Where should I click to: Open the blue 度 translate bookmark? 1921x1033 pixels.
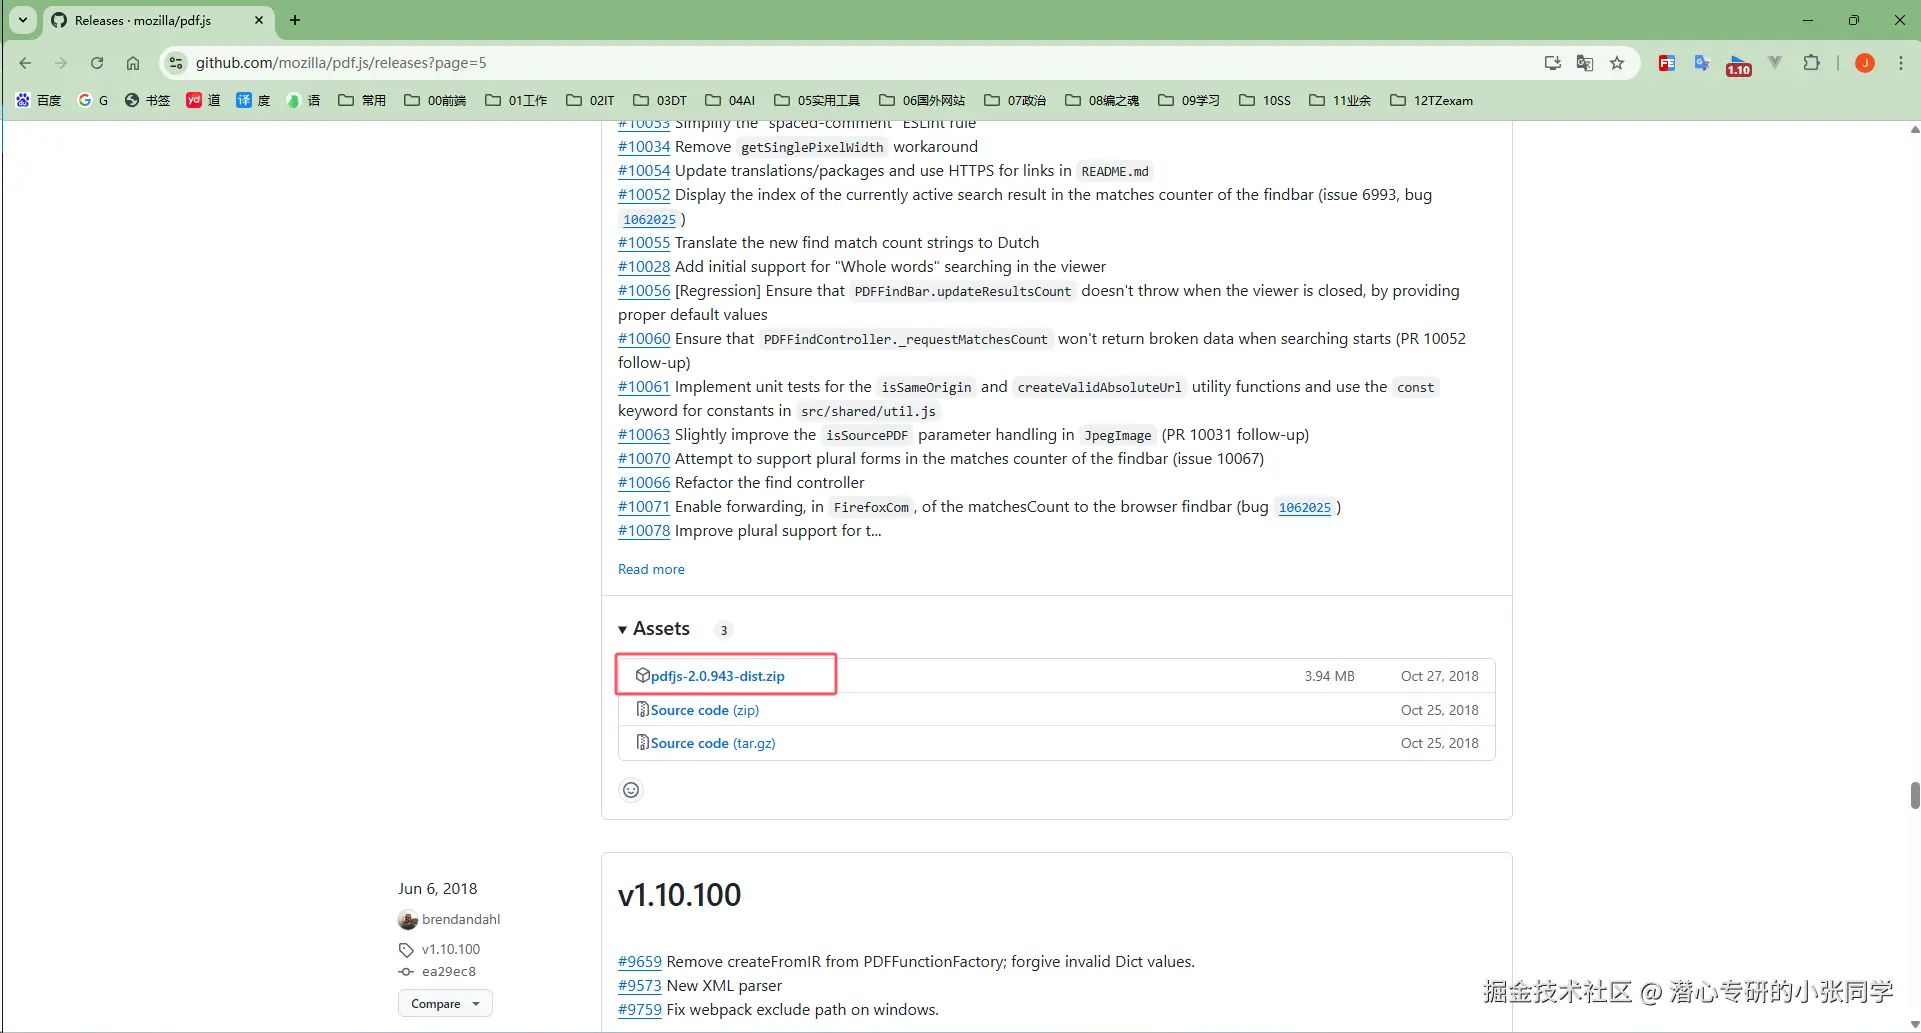pos(253,100)
